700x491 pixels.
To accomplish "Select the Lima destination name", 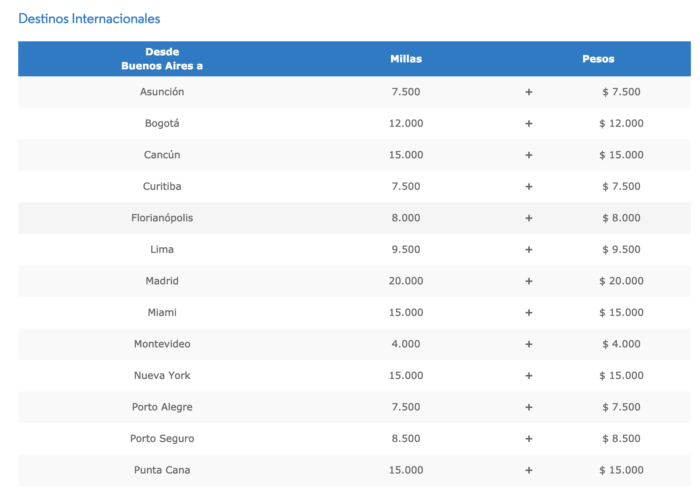I will (162, 249).
